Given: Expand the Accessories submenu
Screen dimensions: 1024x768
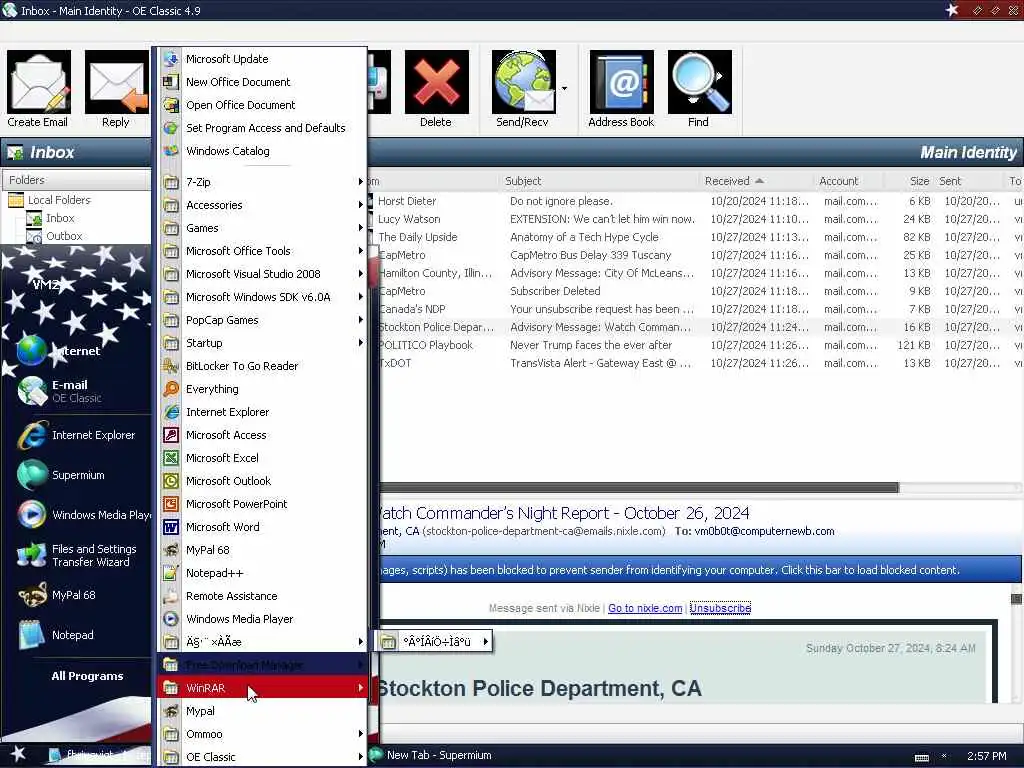Looking at the screenshot, I should [x=263, y=205].
